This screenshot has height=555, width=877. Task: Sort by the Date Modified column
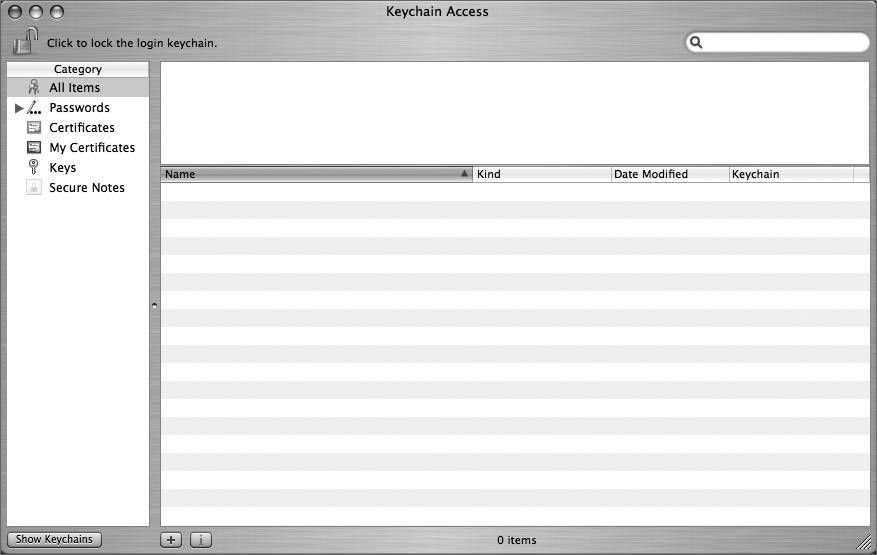[670, 174]
